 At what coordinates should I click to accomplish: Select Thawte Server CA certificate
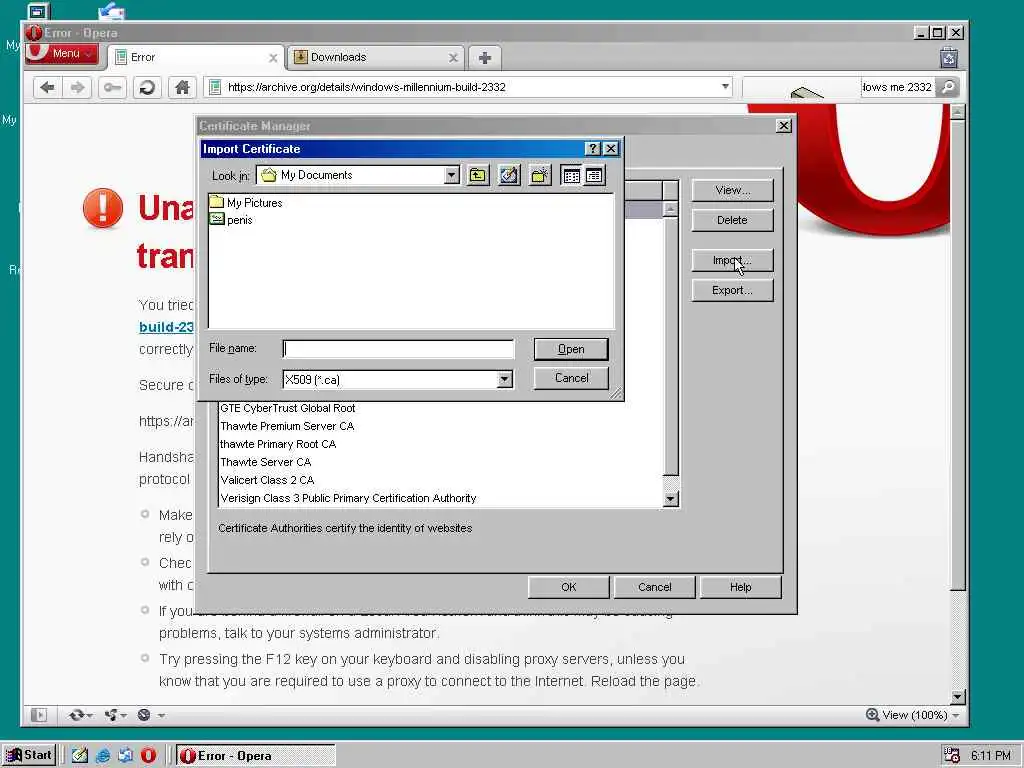pyautogui.click(x=266, y=462)
